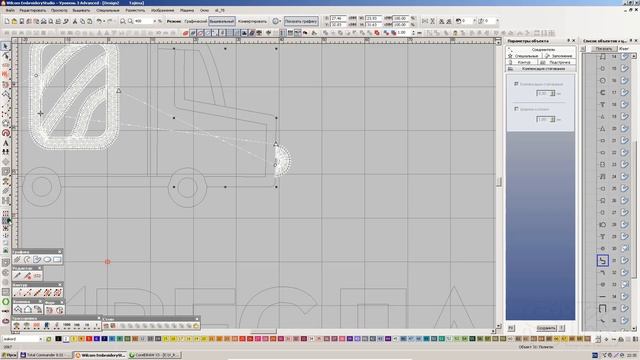Switch to Графический mode

(196, 21)
